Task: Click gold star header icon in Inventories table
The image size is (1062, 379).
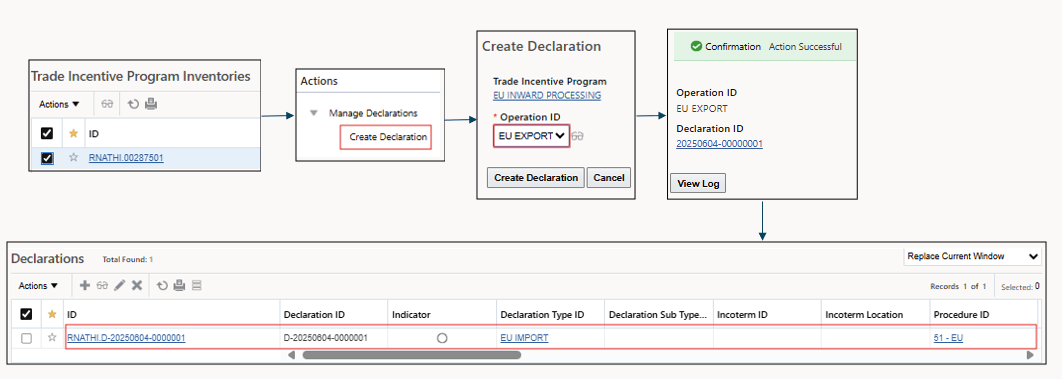Action: click(x=74, y=133)
